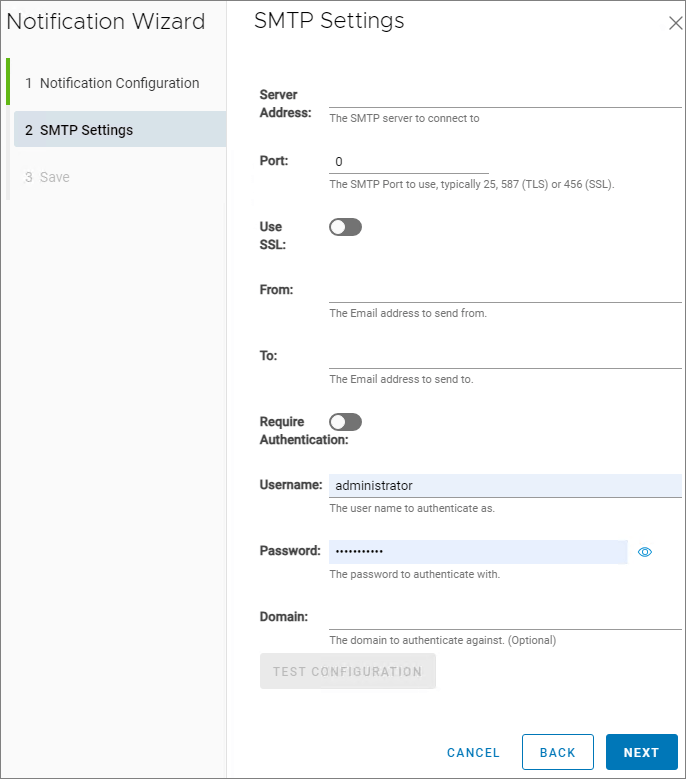The width and height of the screenshot is (686, 779).
Task: Enable the Use SSL toggle
Action: [x=345, y=227]
